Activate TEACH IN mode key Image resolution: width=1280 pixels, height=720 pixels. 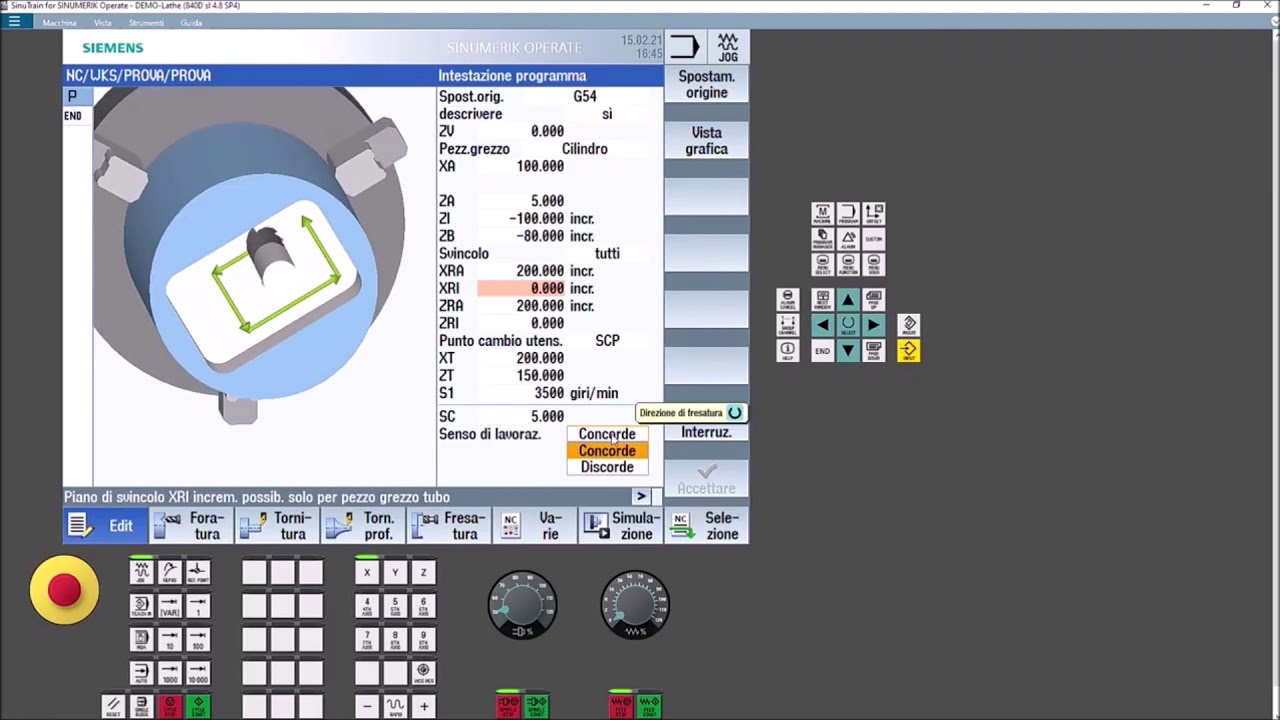[x=142, y=606]
